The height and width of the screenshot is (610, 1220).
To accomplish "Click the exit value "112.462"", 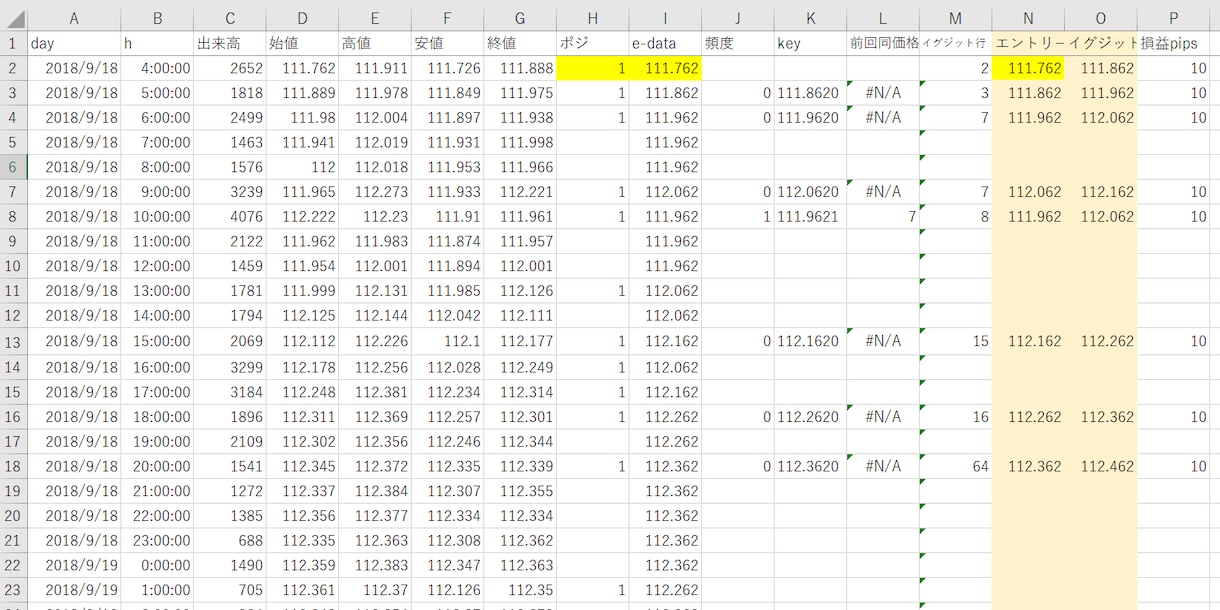I will click(1101, 466).
